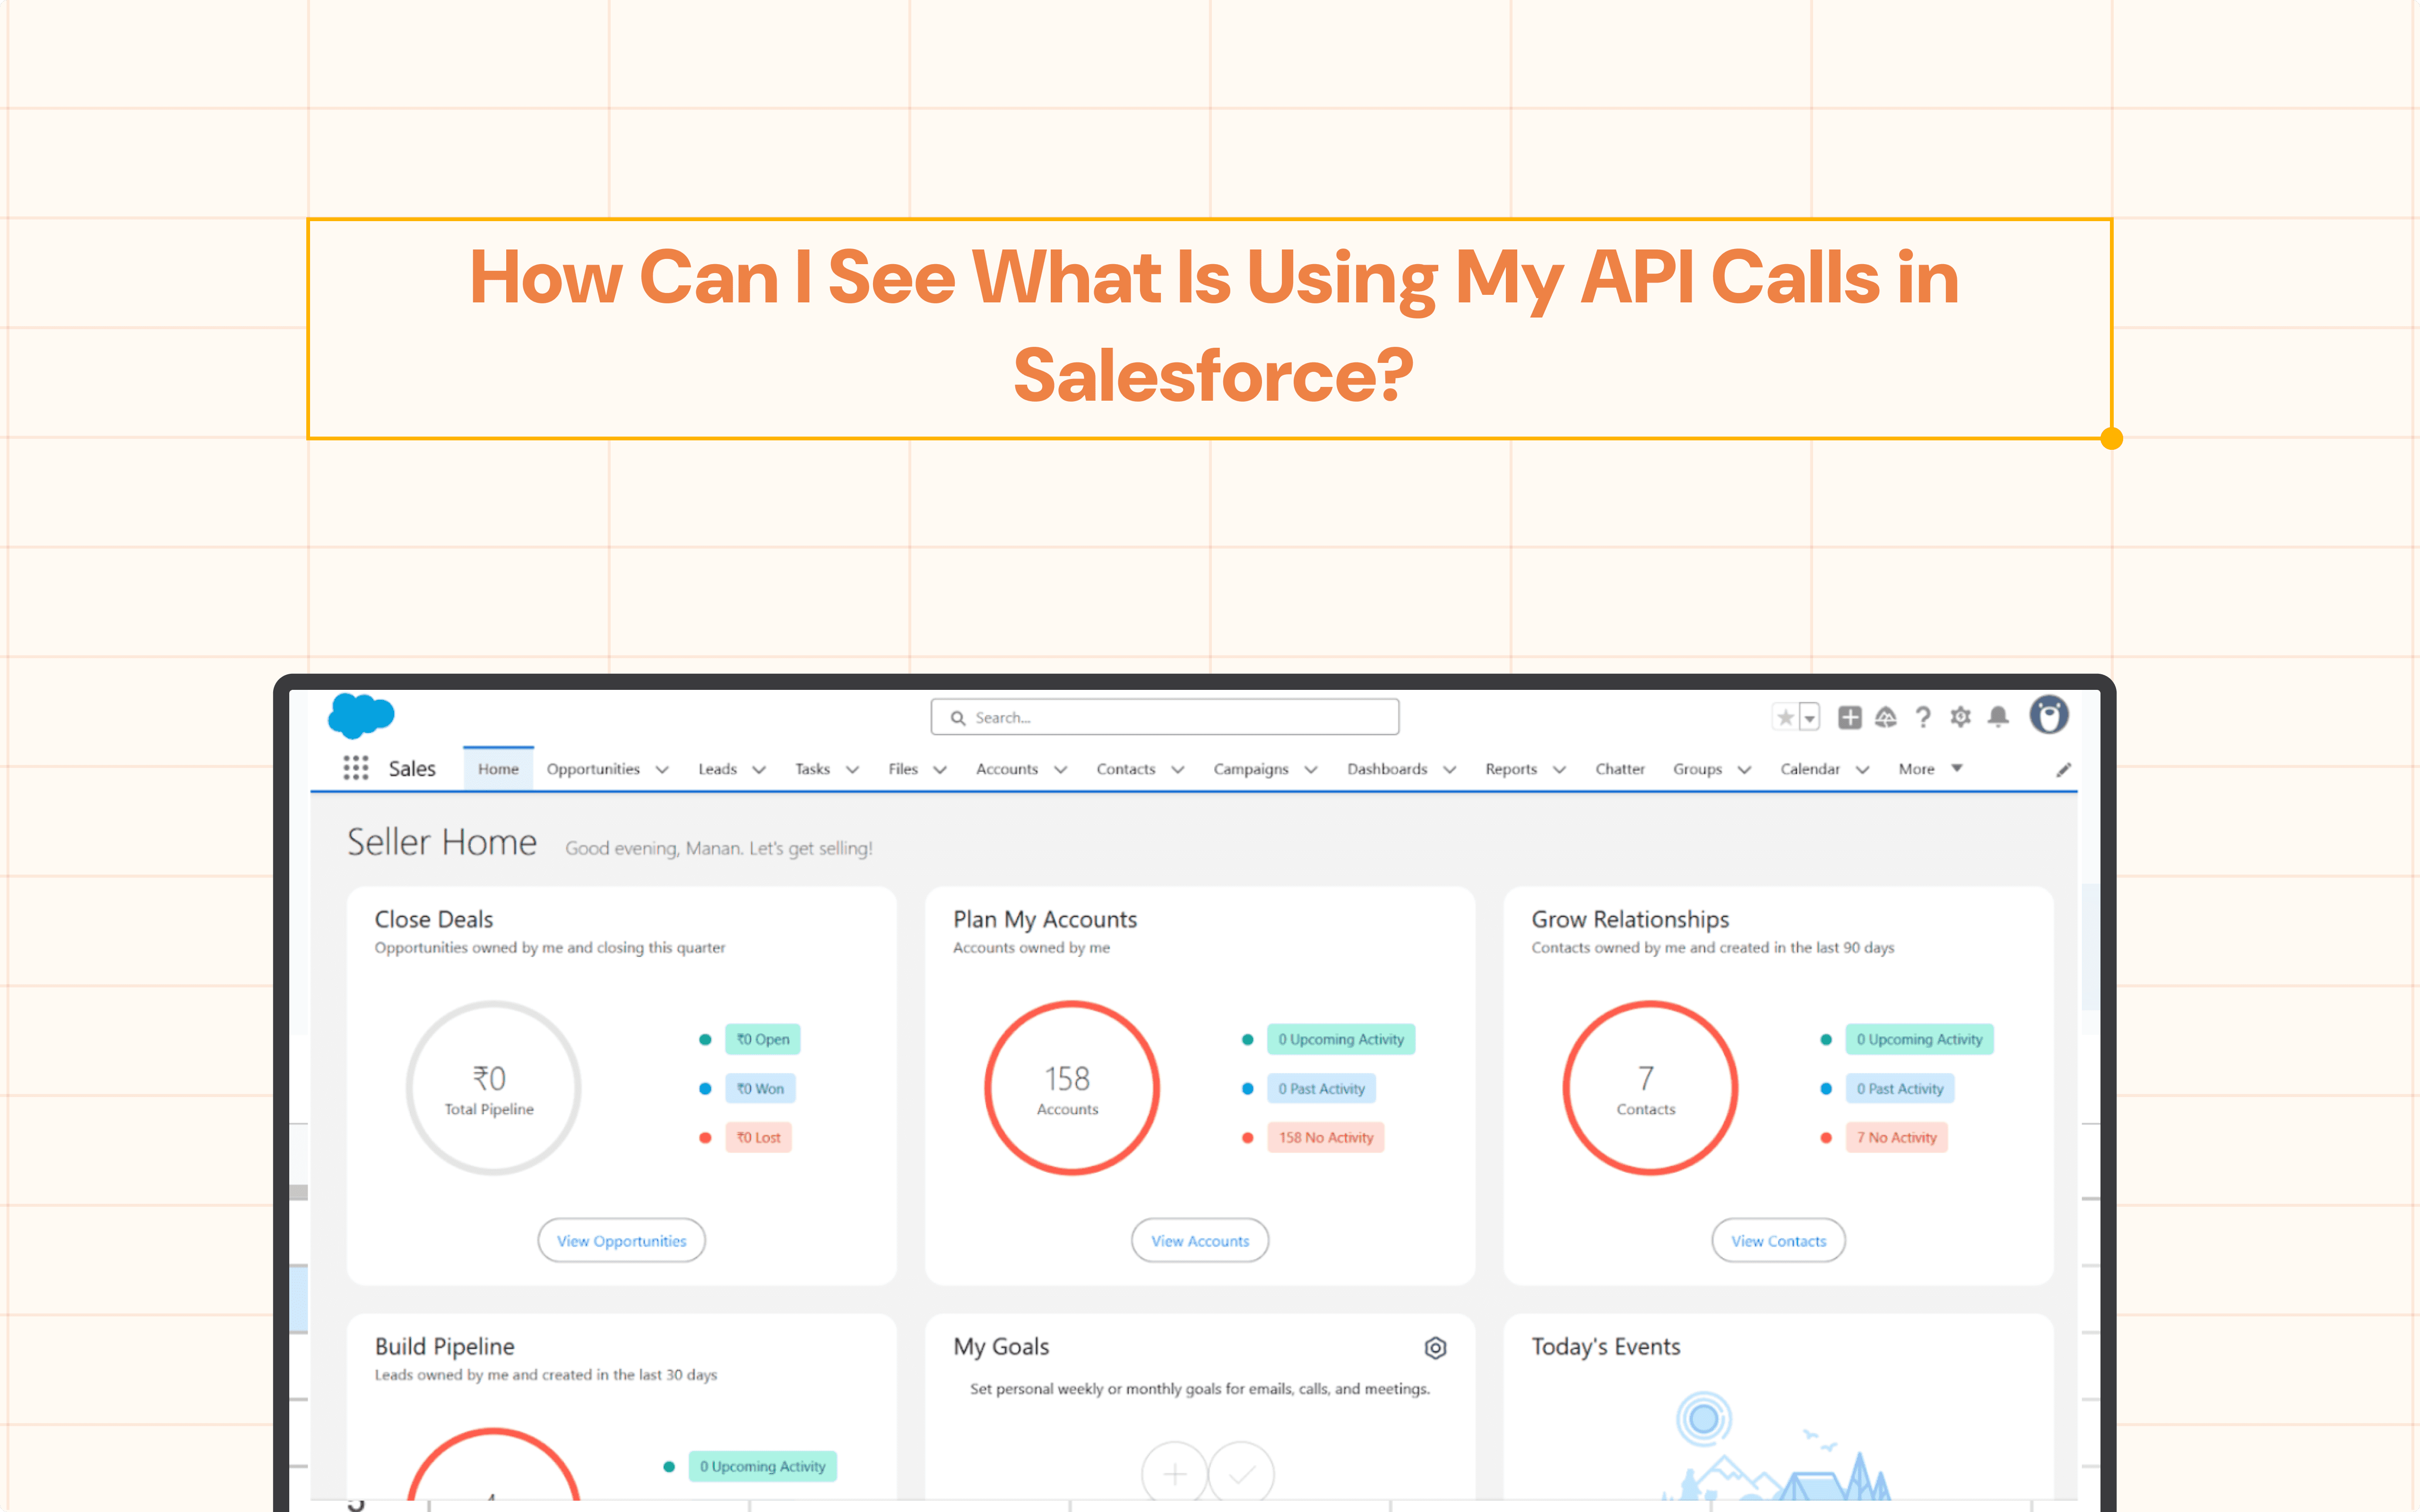Open the notifications bell
Image resolution: width=2420 pixels, height=1512 pixels.
(x=1998, y=717)
